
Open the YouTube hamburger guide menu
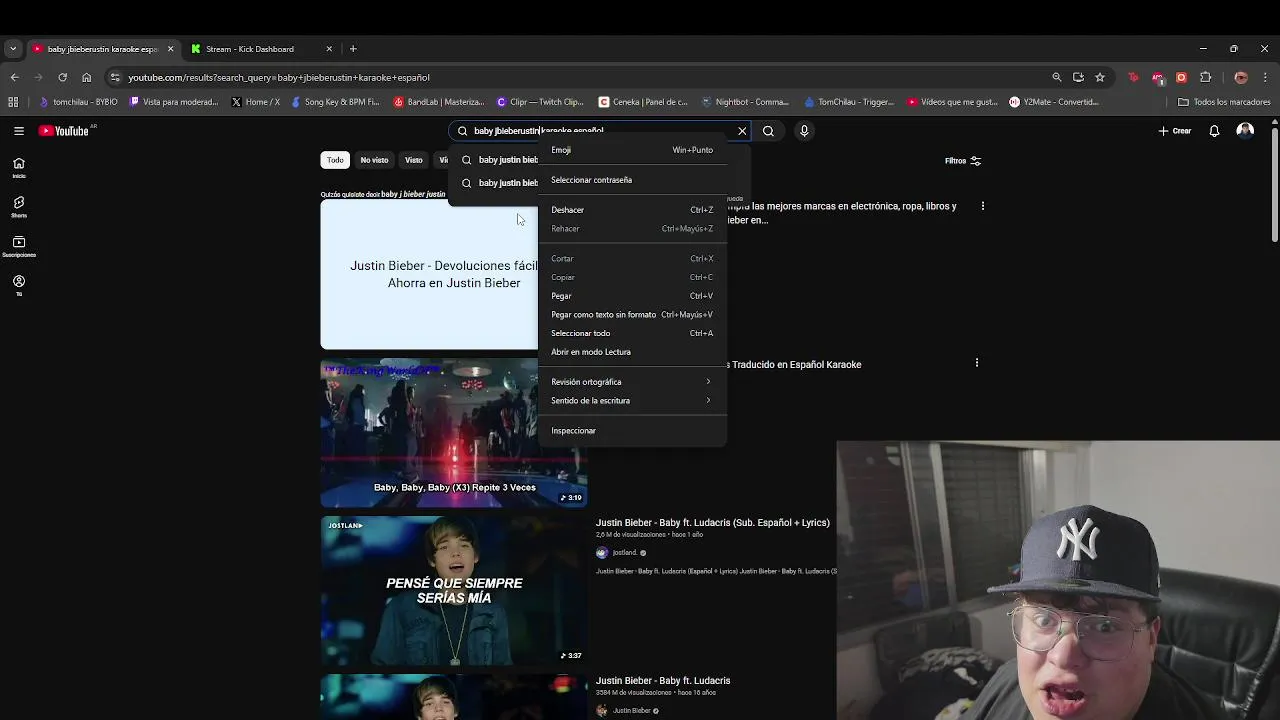coord(19,131)
